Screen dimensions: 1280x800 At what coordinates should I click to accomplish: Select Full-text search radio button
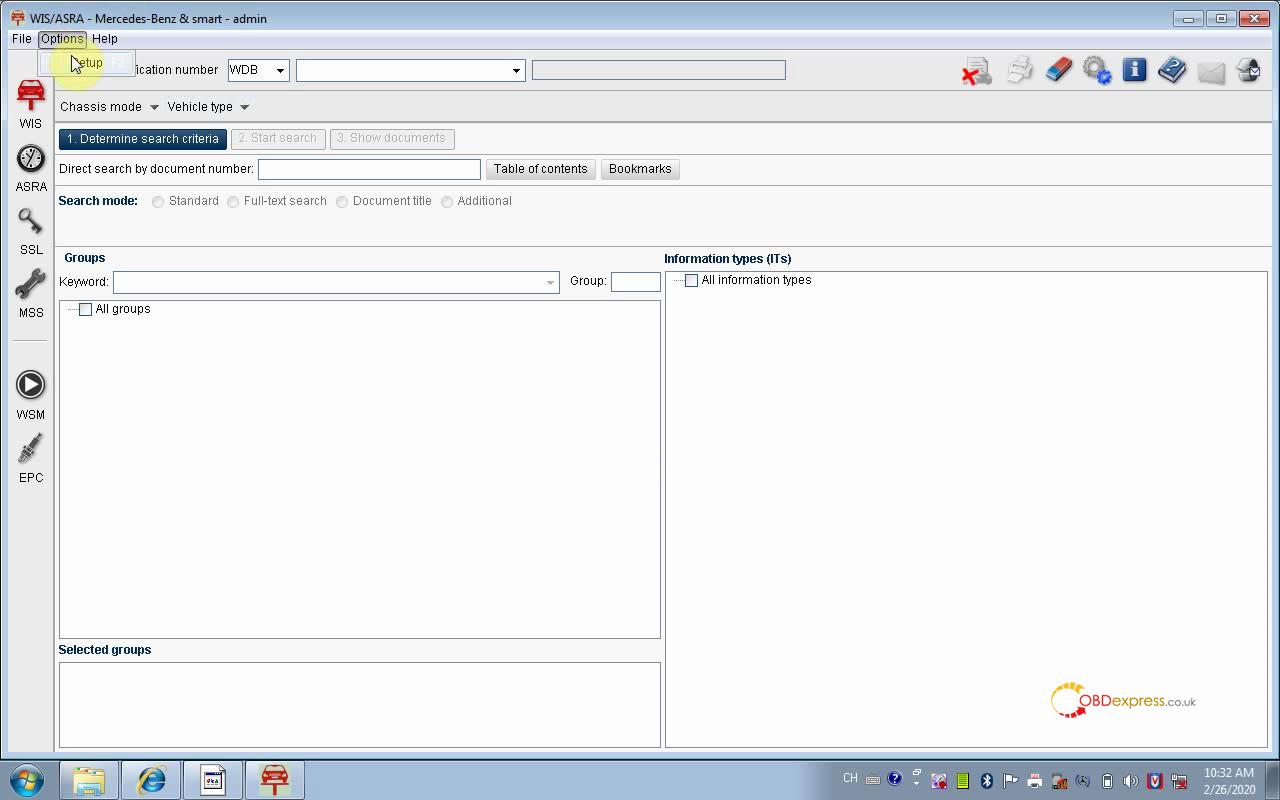pos(233,202)
